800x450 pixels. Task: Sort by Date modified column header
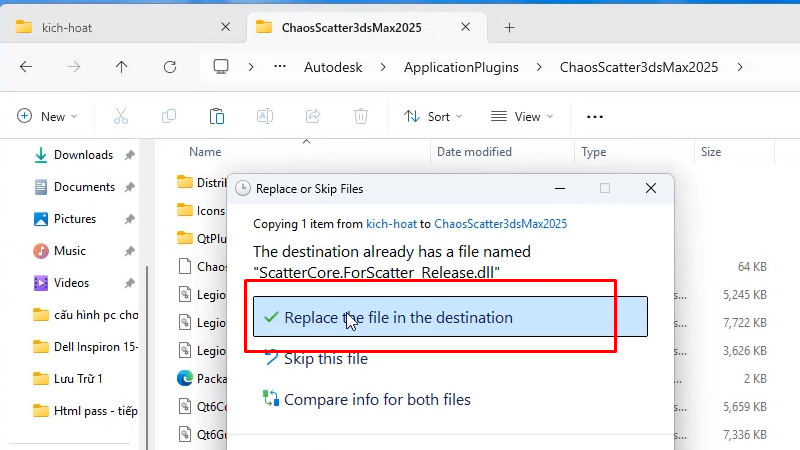pyautogui.click(x=474, y=152)
